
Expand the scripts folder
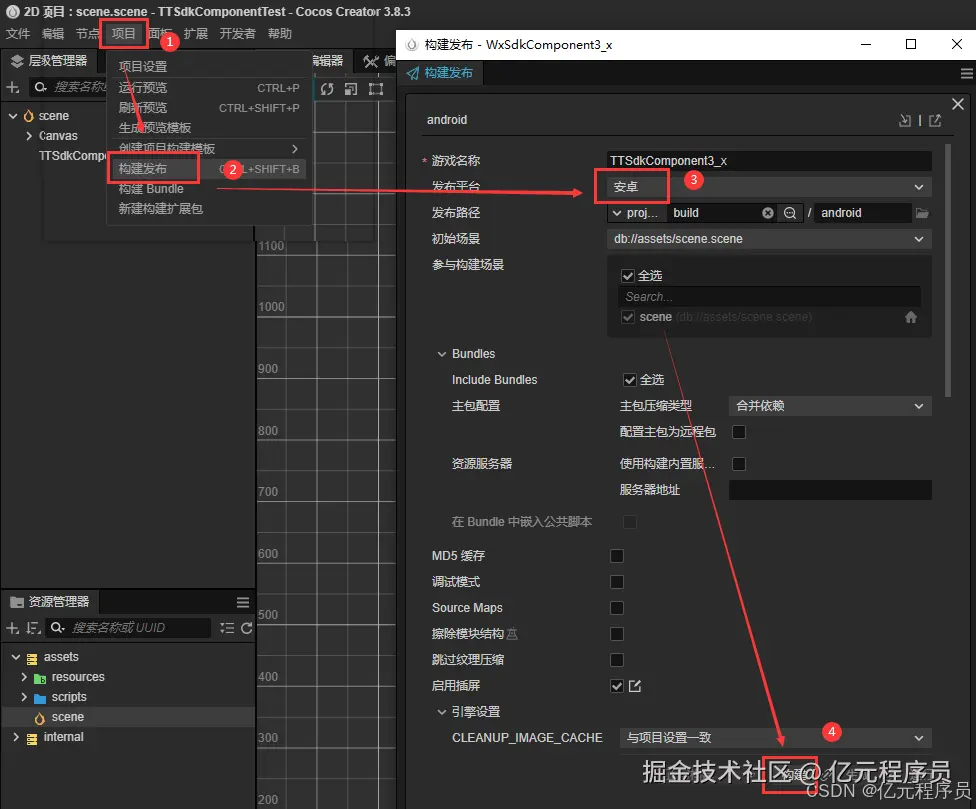[24, 697]
